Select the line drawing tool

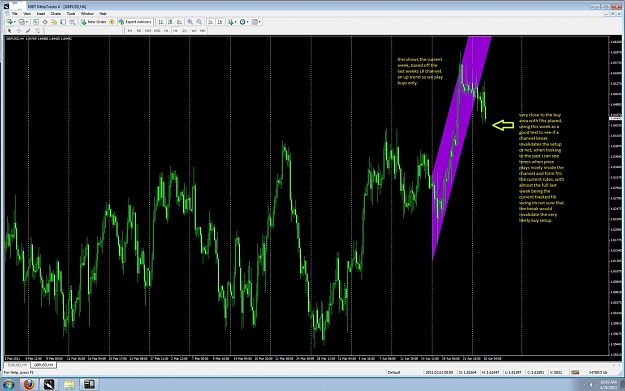28,31
